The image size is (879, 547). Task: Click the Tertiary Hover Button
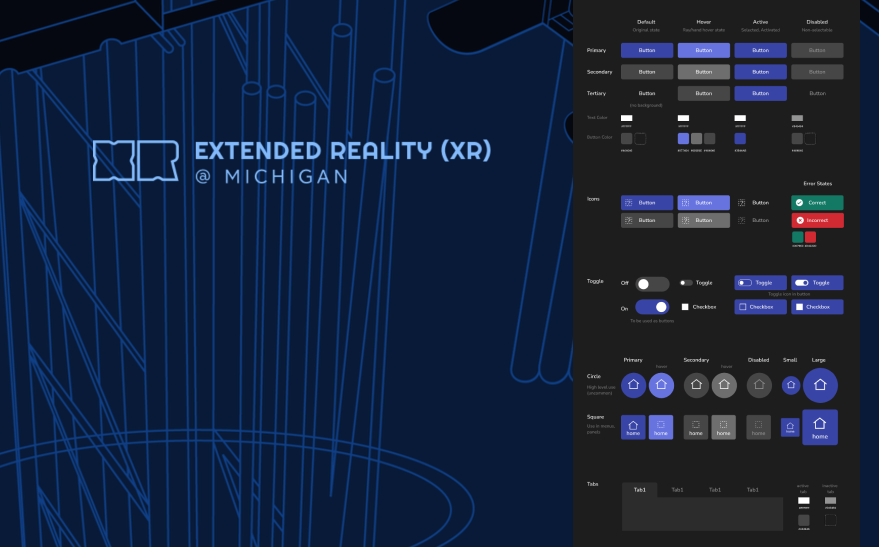coord(704,94)
